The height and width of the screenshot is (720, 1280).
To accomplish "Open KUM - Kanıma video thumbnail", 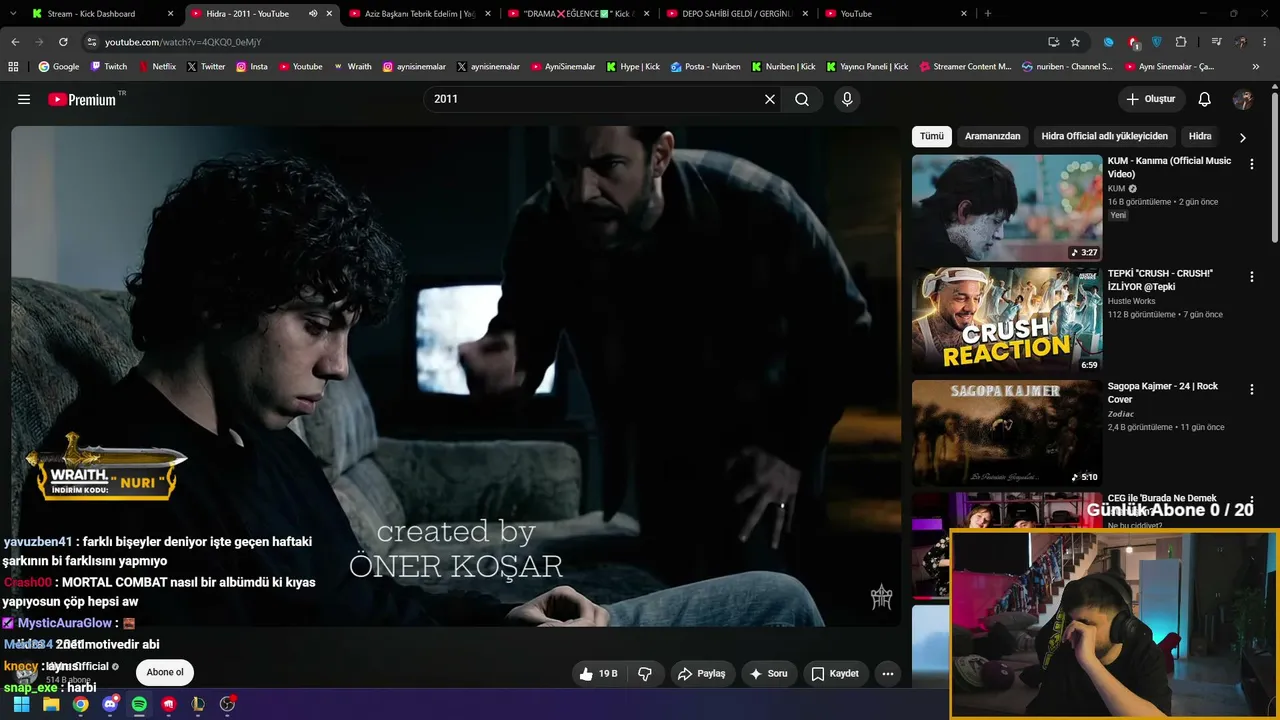I will pyautogui.click(x=1007, y=208).
